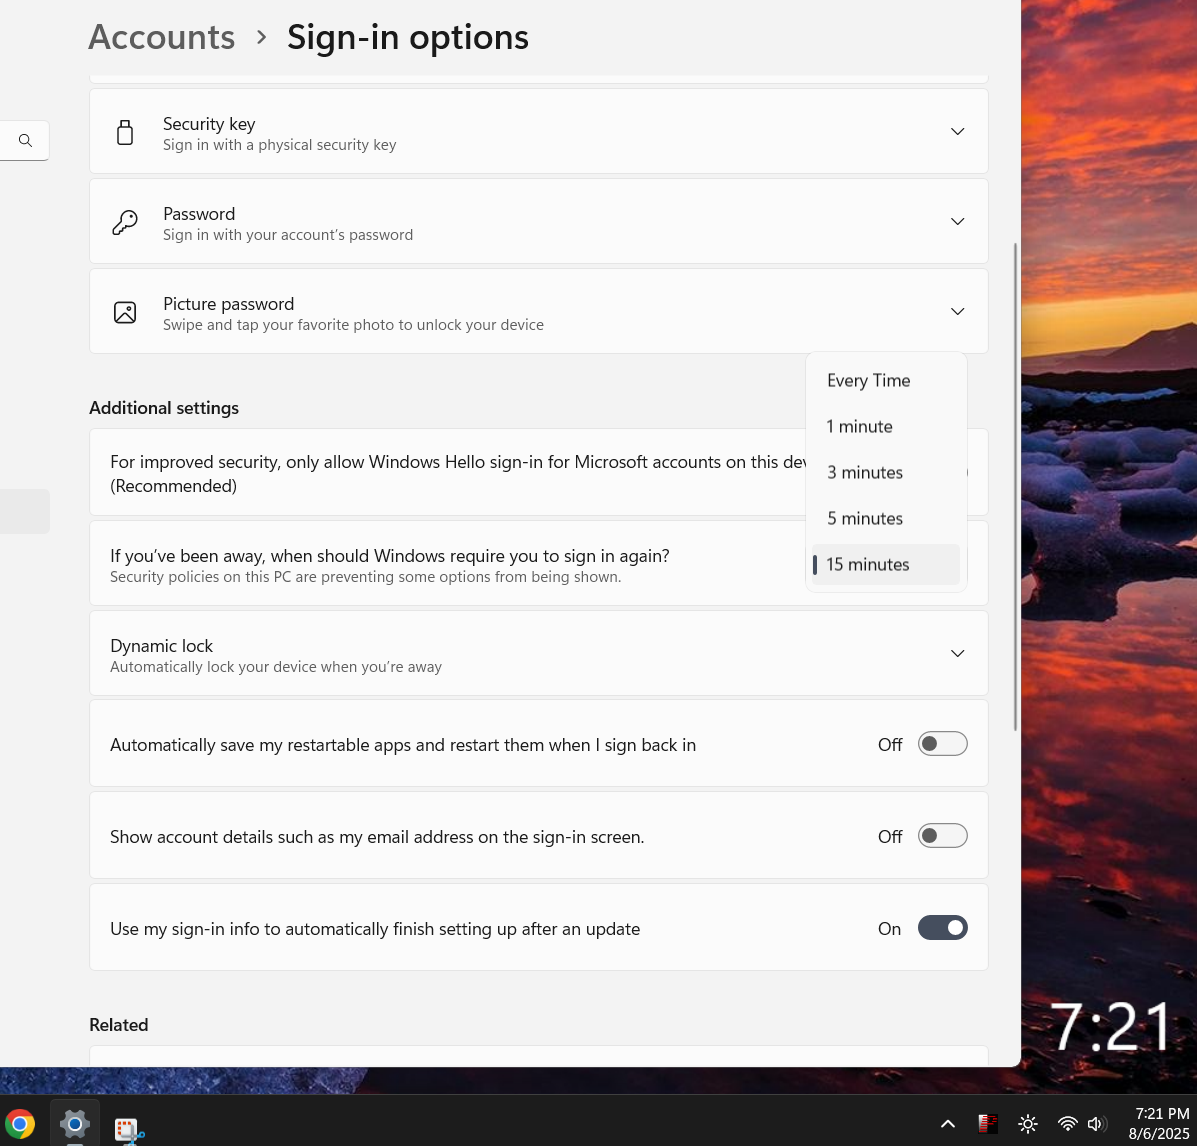This screenshot has height=1146, width=1197.
Task: Turn off use sign-in info after update
Action: 942,928
